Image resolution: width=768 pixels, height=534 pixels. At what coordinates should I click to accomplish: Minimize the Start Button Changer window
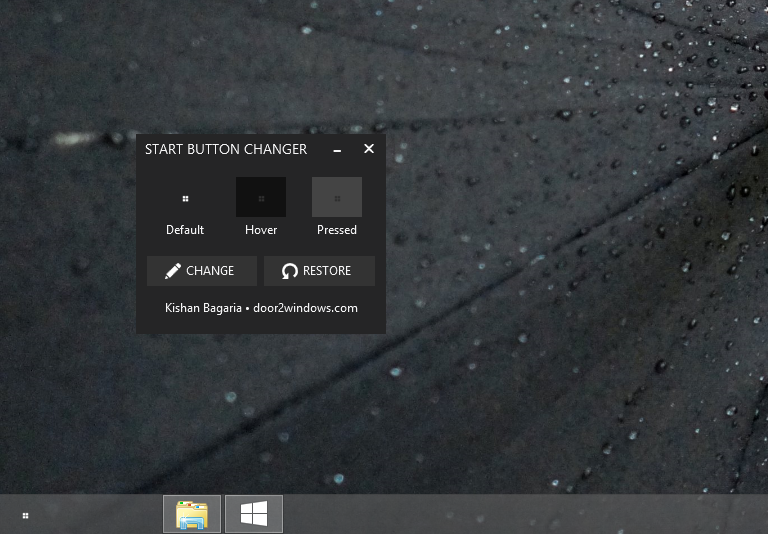[x=337, y=150]
